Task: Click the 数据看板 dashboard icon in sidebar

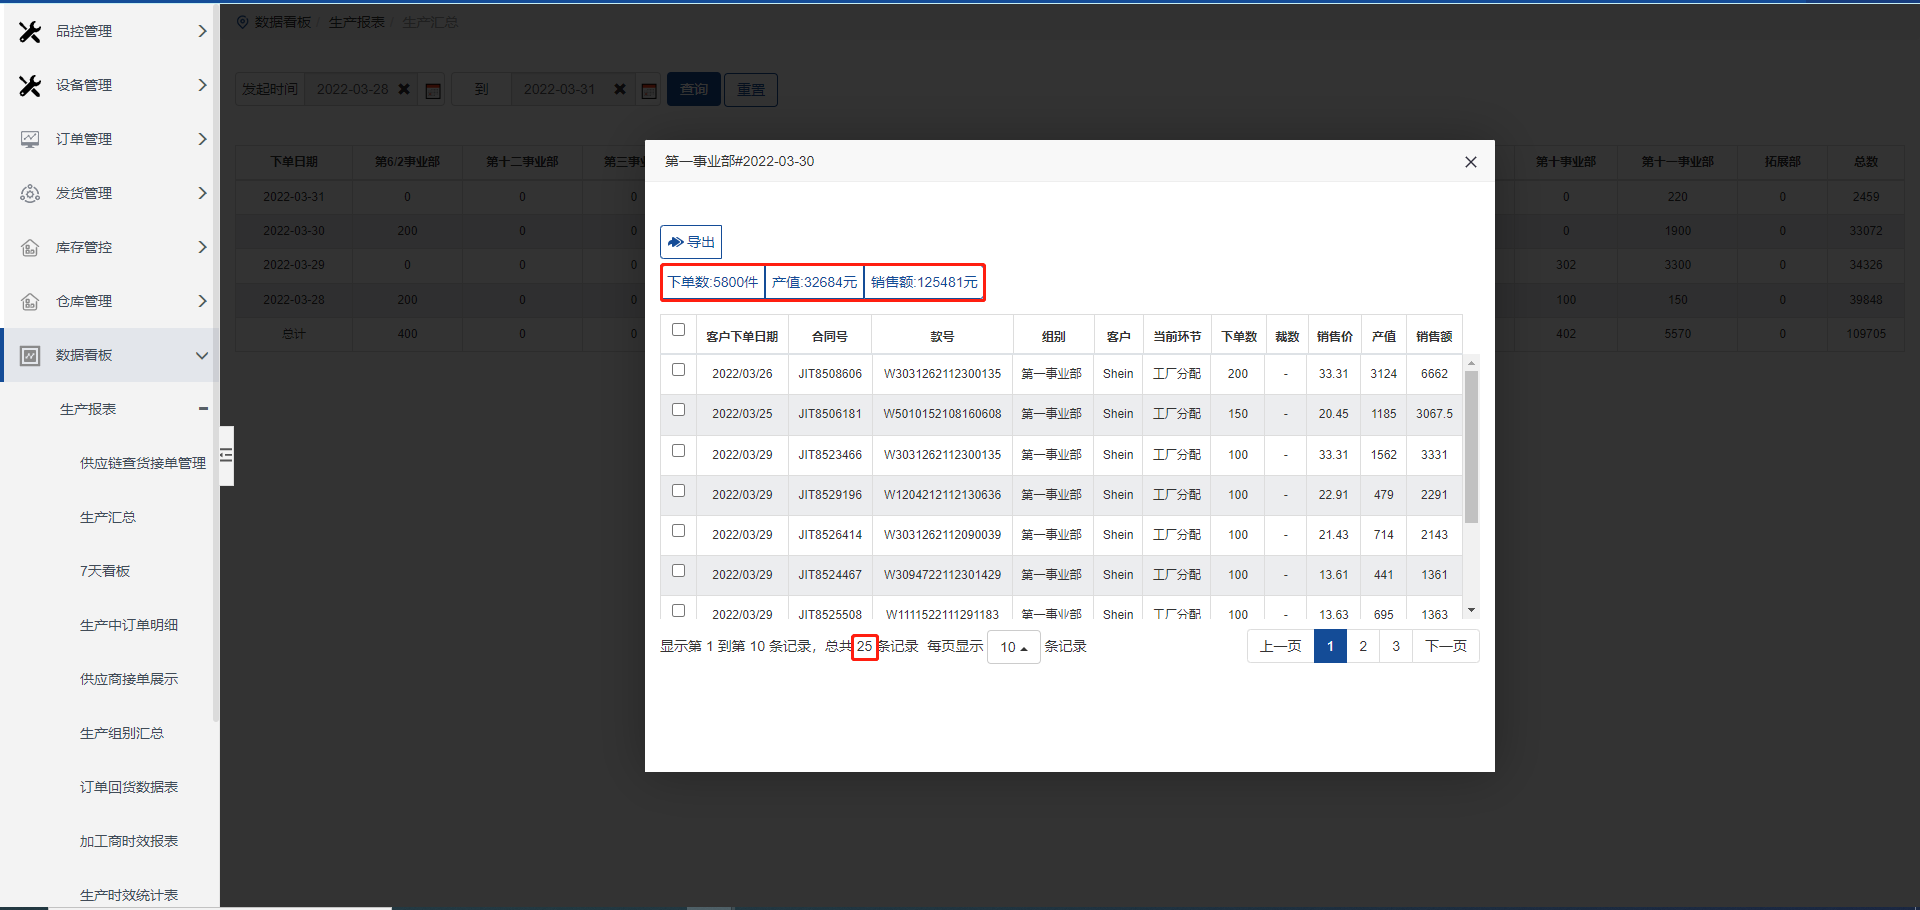Action: [30, 355]
